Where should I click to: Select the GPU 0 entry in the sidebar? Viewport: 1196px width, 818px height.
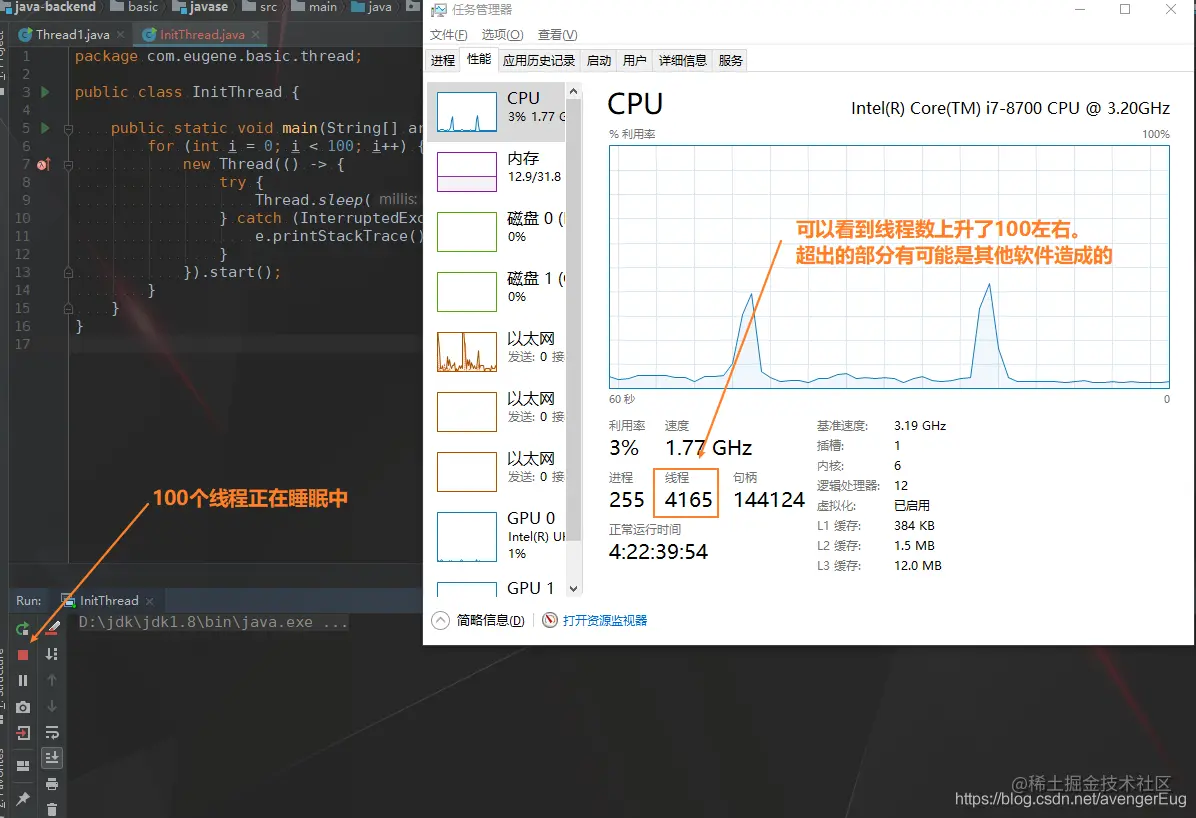496,535
